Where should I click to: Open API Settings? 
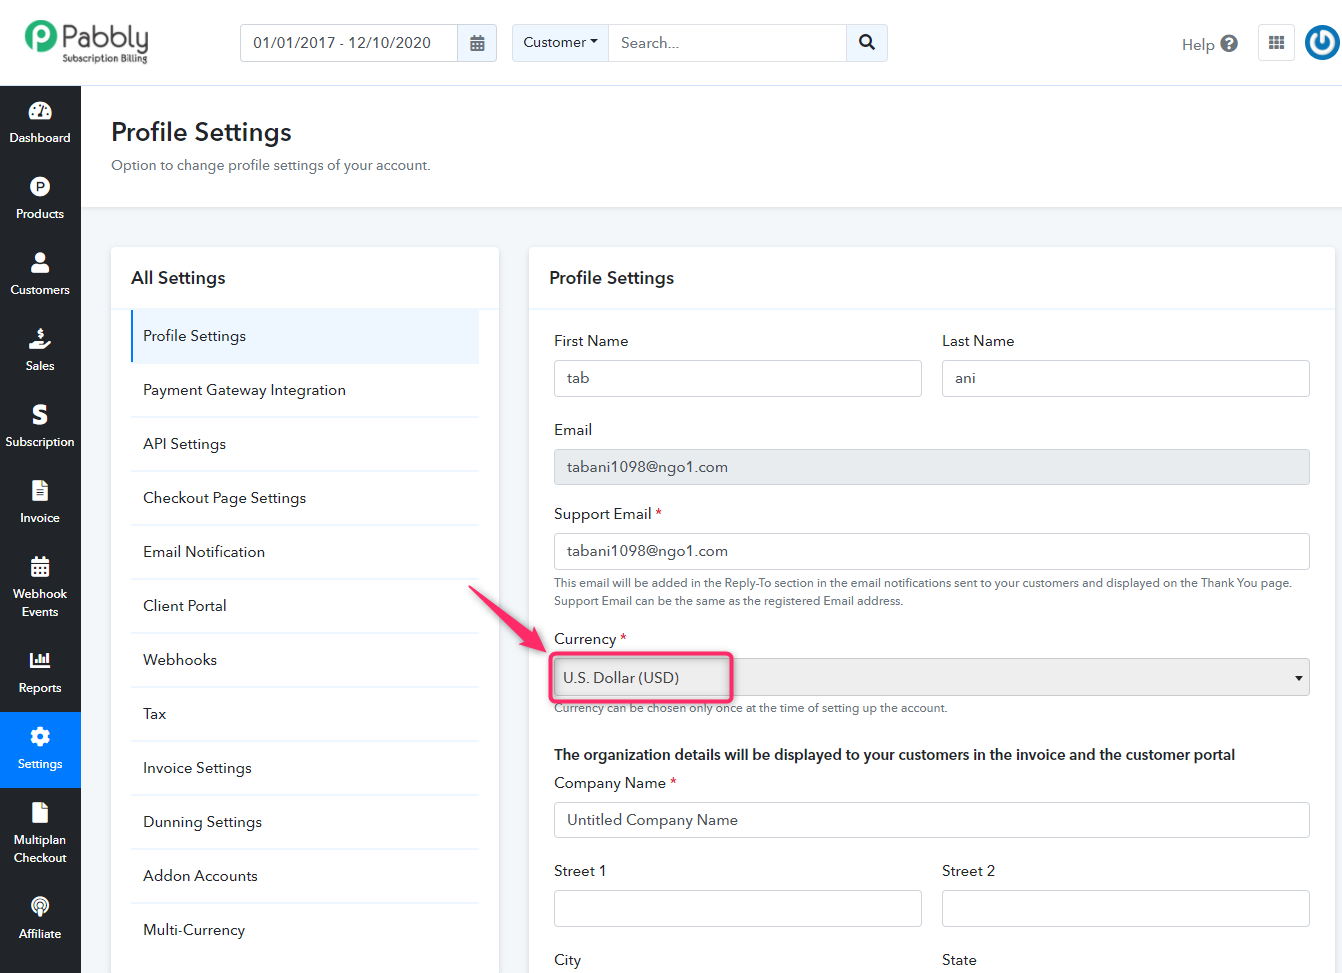pos(305,444)
